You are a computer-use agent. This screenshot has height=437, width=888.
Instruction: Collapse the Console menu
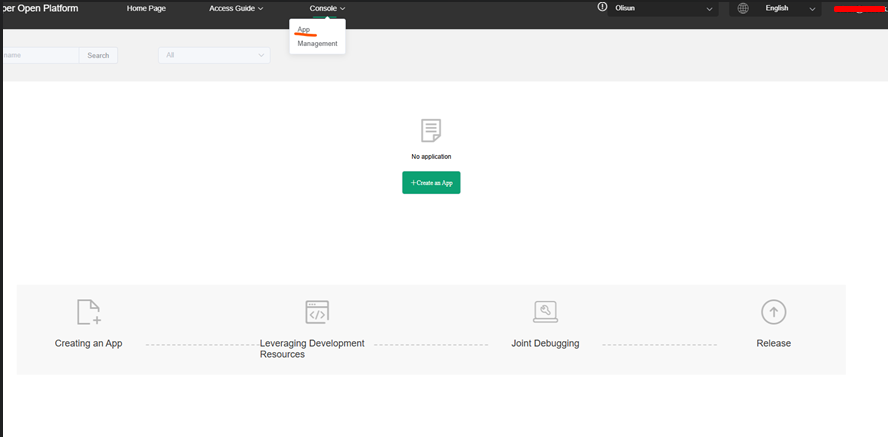coord(327,8)
